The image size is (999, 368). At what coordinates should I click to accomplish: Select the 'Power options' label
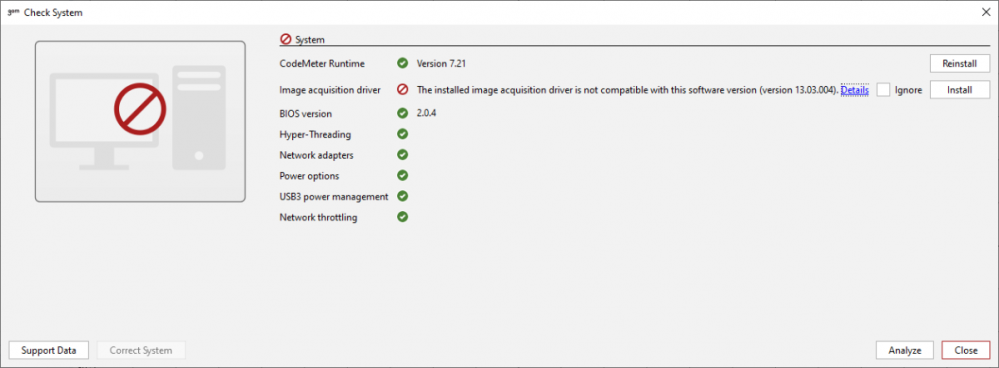309,176
